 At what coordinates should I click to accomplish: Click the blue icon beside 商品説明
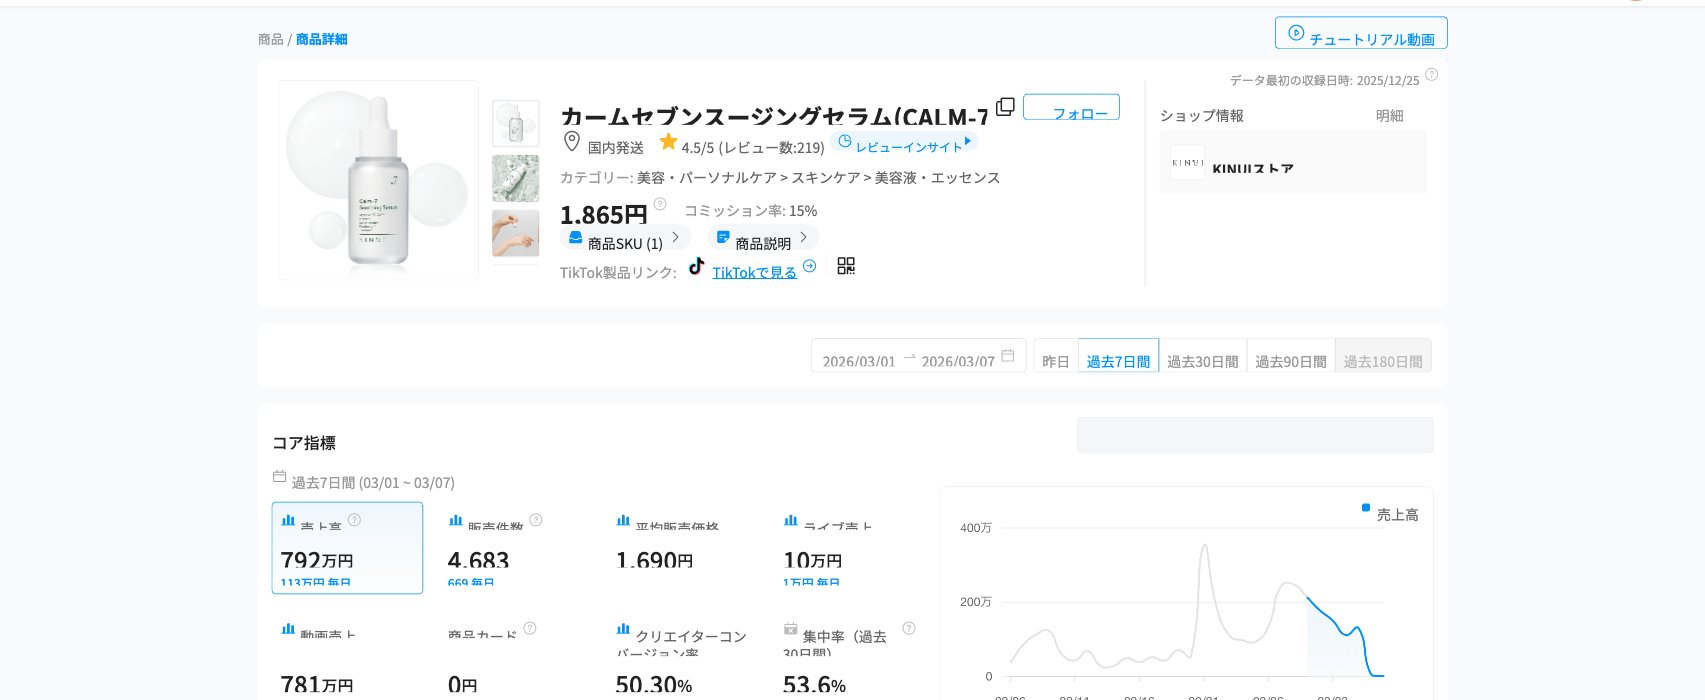click(x=722, y=238)
